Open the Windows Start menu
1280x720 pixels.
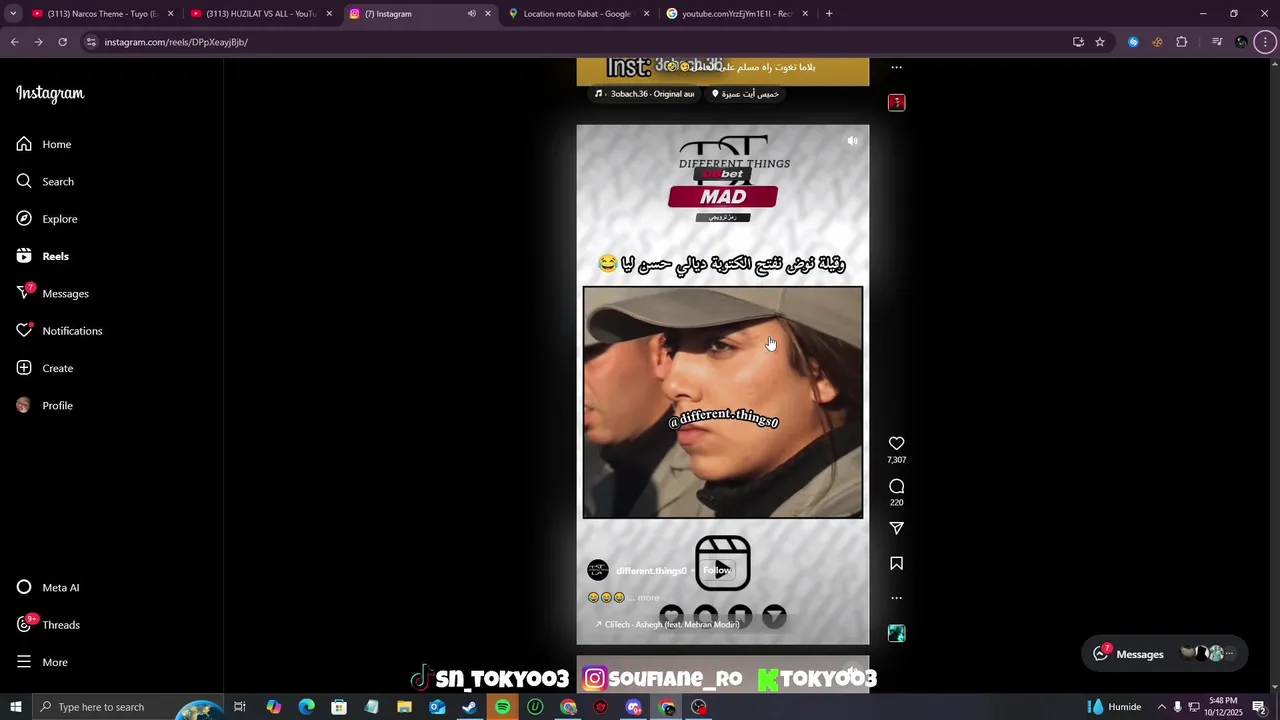pos(16,707)
